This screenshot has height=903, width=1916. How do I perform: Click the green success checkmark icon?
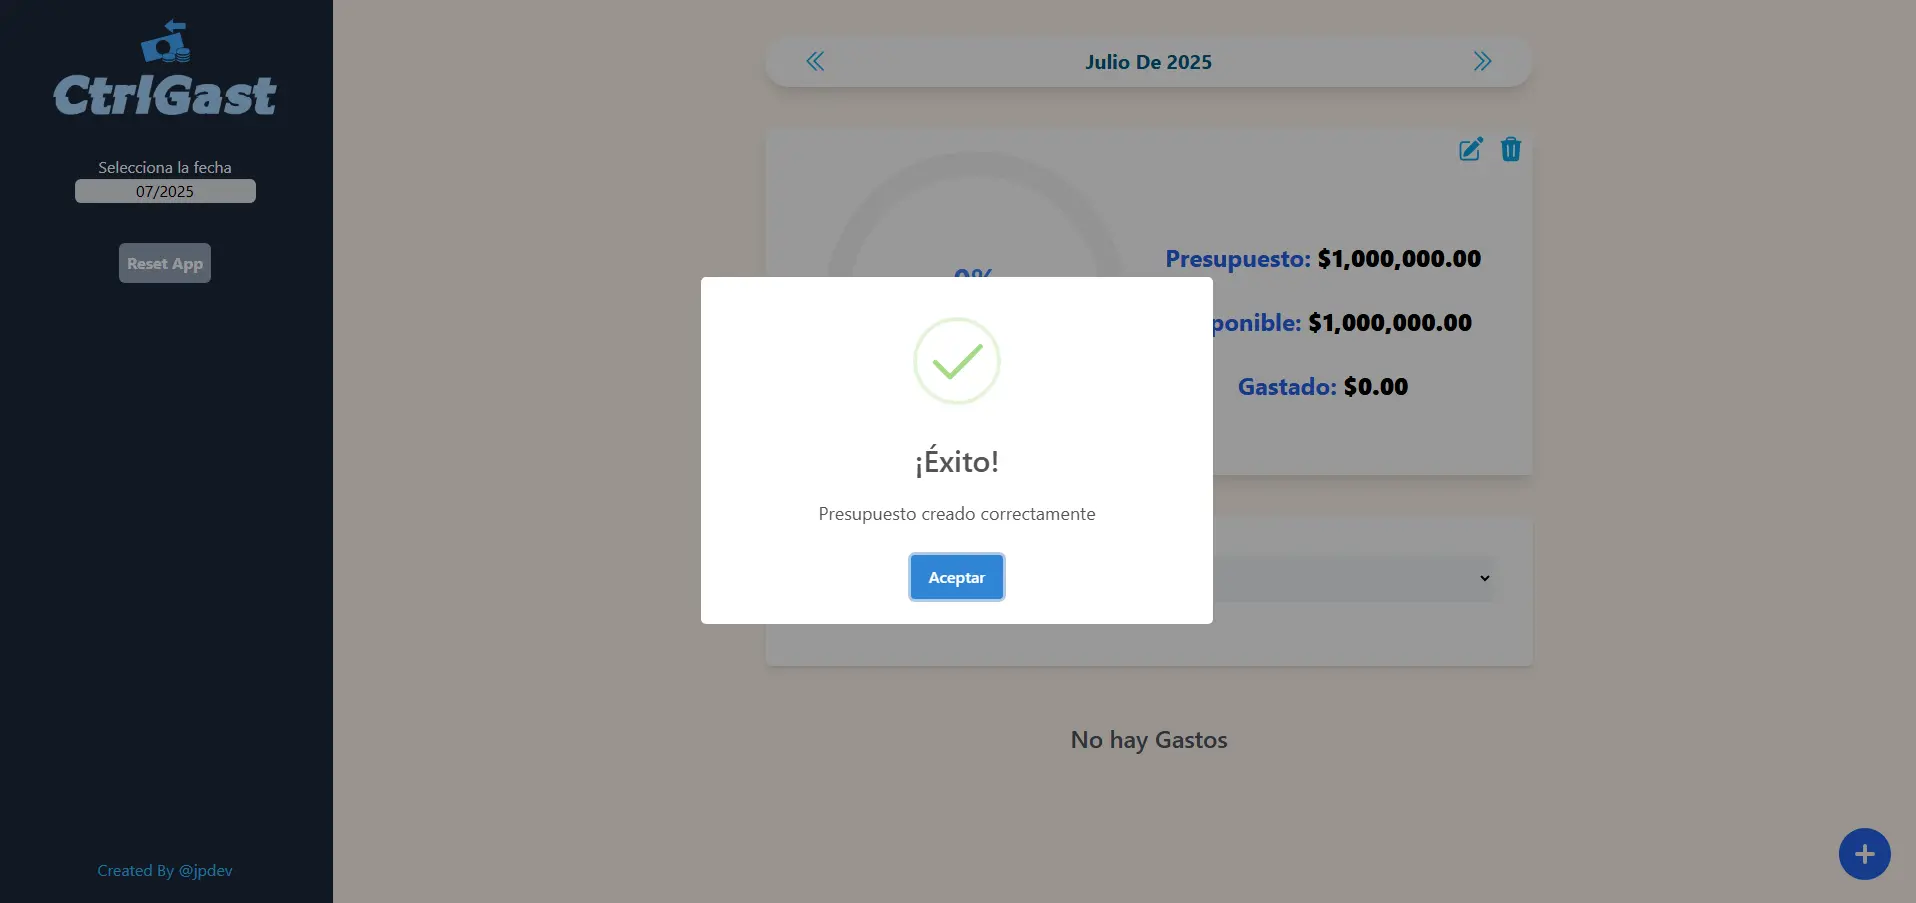[x=956, y=361]
